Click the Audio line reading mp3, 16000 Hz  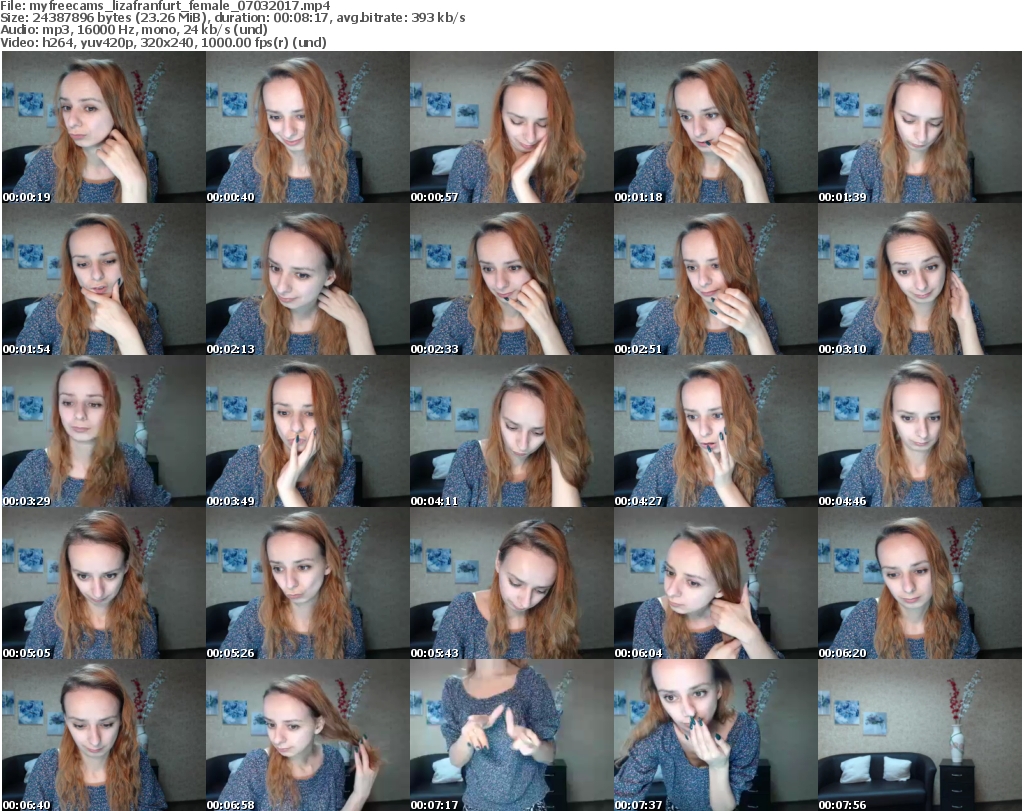coord(134,29)
